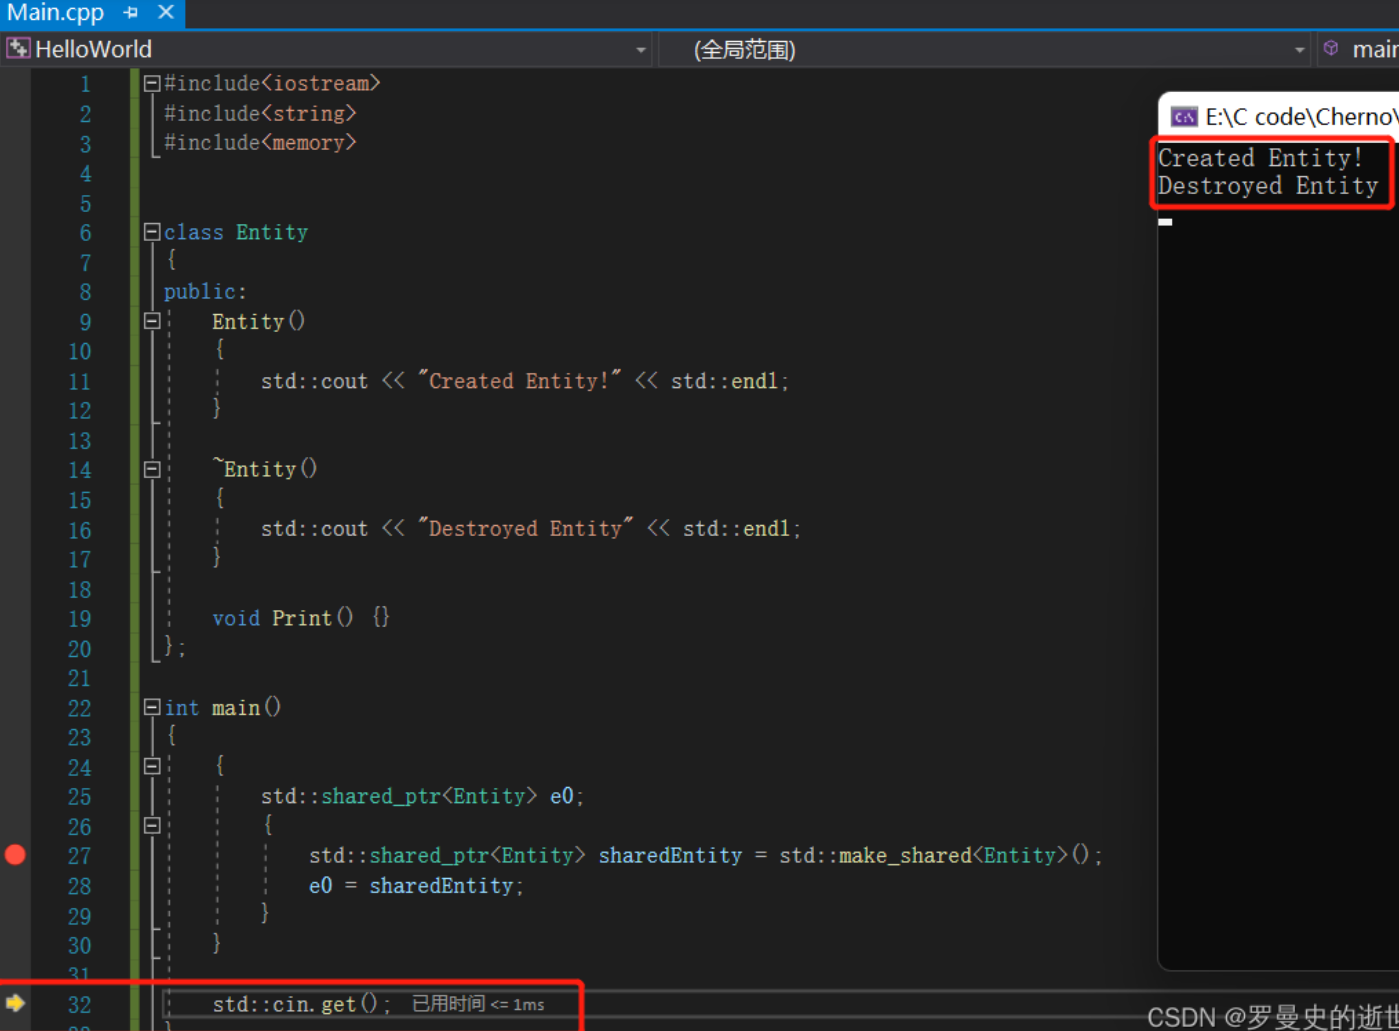
Task: Click 'std::shared_ptr<Entity> e0;' on line 25
Action: [x=422, y=796]
